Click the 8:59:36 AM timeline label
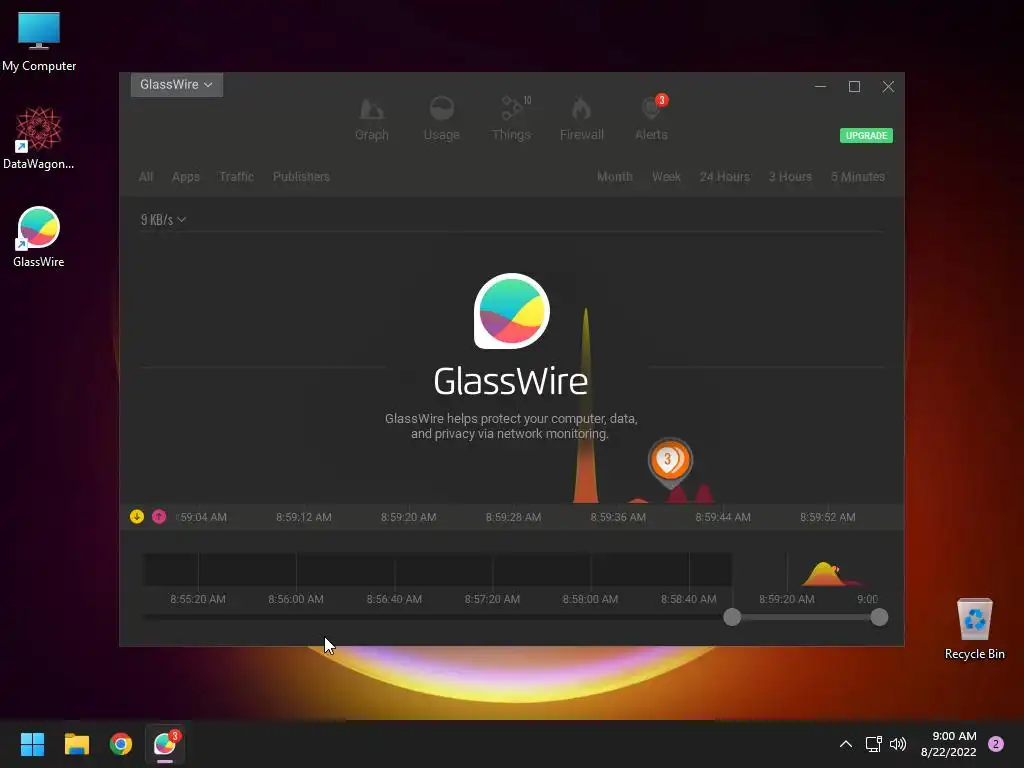Viewport: 1024px width, 768px height. tap(618, 517)
